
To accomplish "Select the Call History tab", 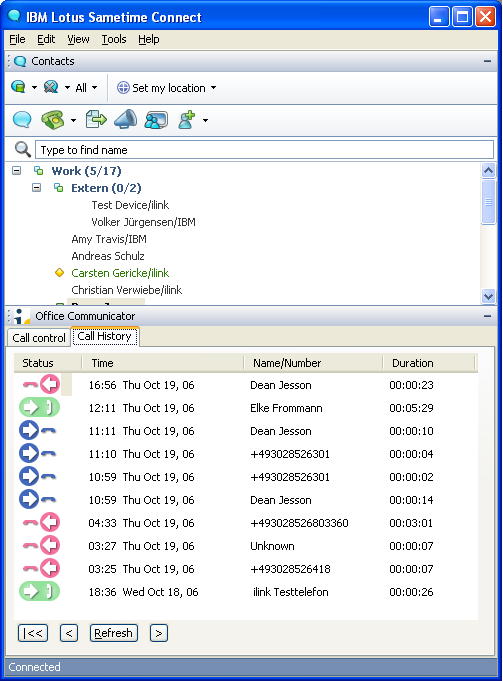I will click(105, 336).
